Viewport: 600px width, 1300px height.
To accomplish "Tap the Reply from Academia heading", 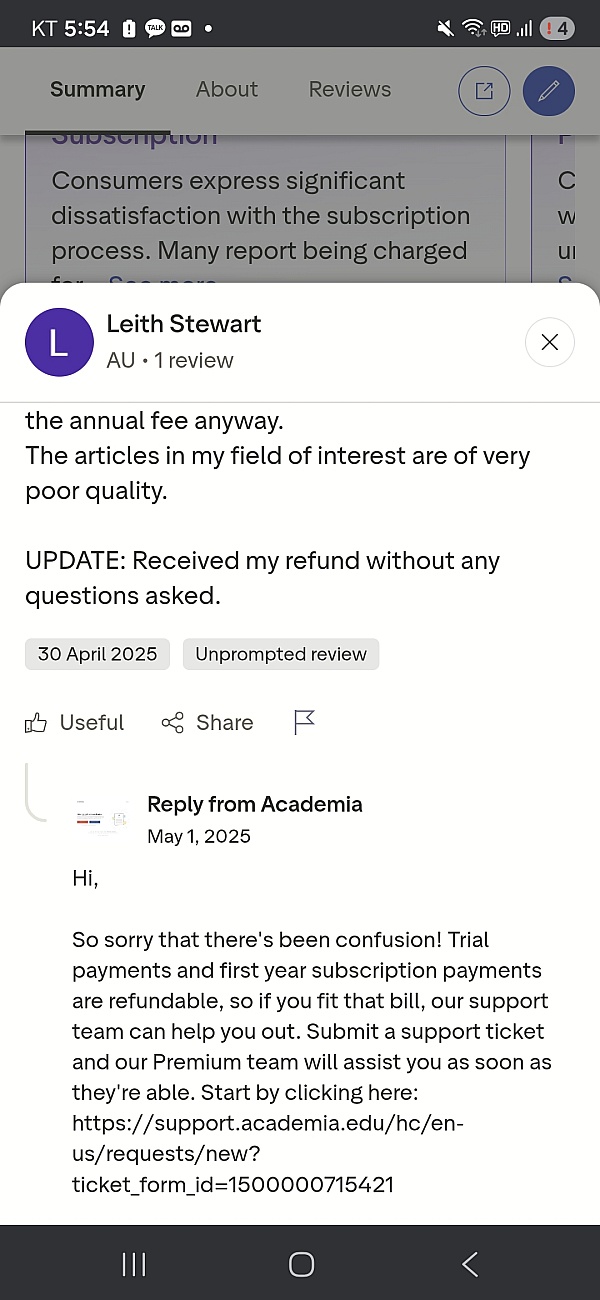I will point(255,804).
